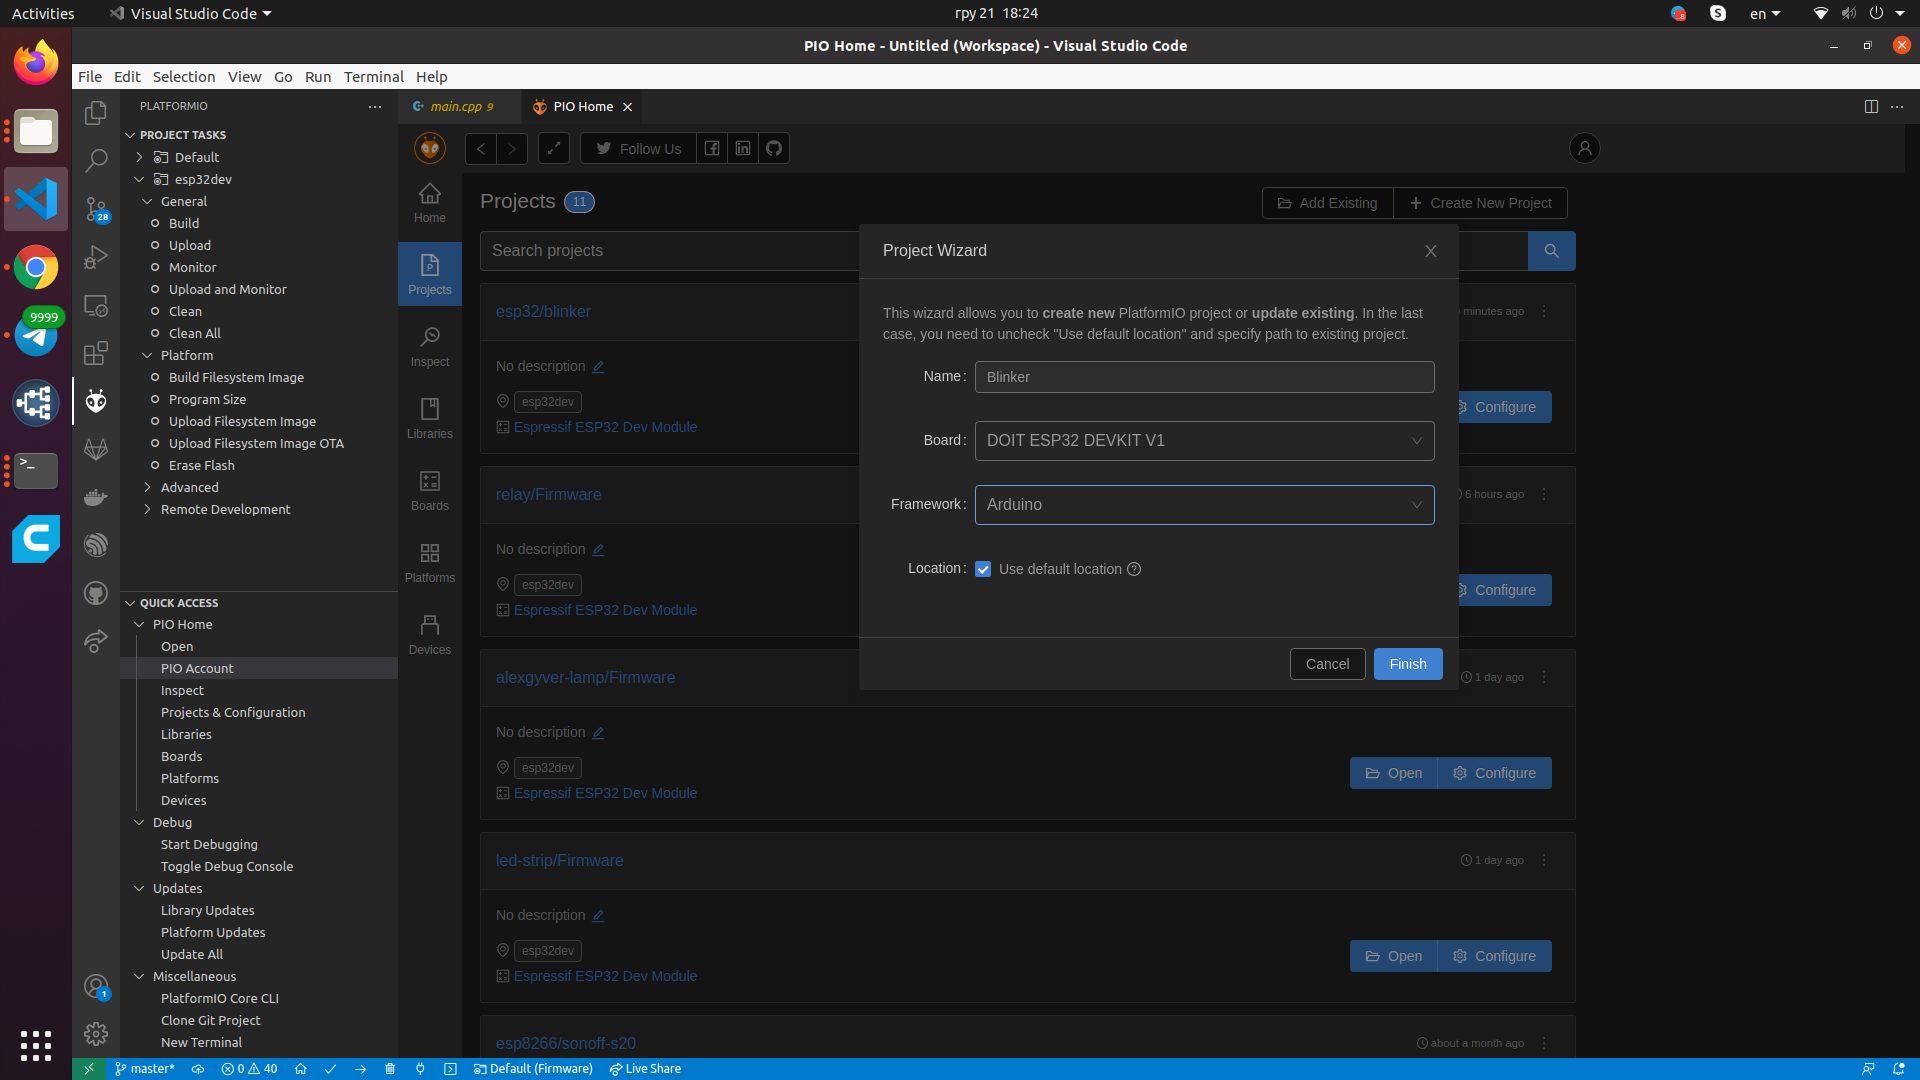Screen dimensions: 1920x1080
Task: Open the GitLab icon in activity bar
Action: click(96, 449)
